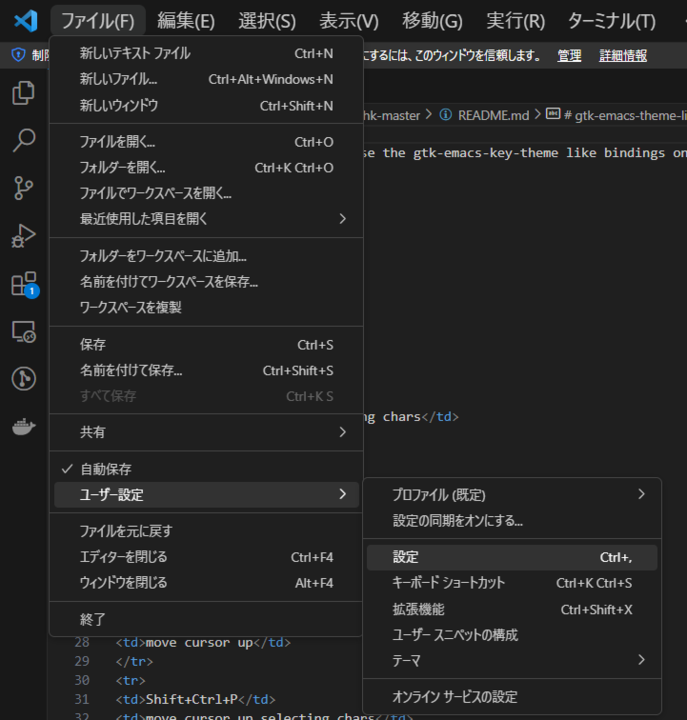Click the VS Code logo icon
Image resolution: width=687 pixels, height=720 pixels.
(26, 21)
